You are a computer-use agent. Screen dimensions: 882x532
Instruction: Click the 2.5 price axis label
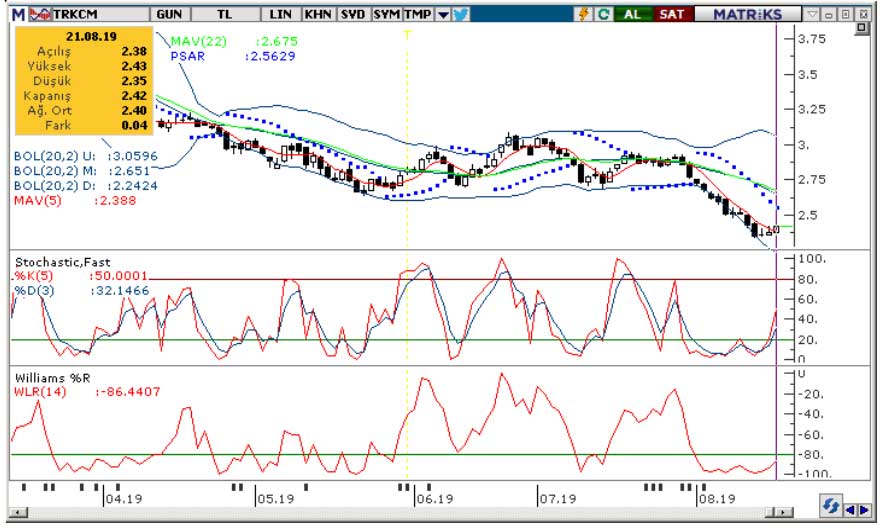click(x=807, y=215)
